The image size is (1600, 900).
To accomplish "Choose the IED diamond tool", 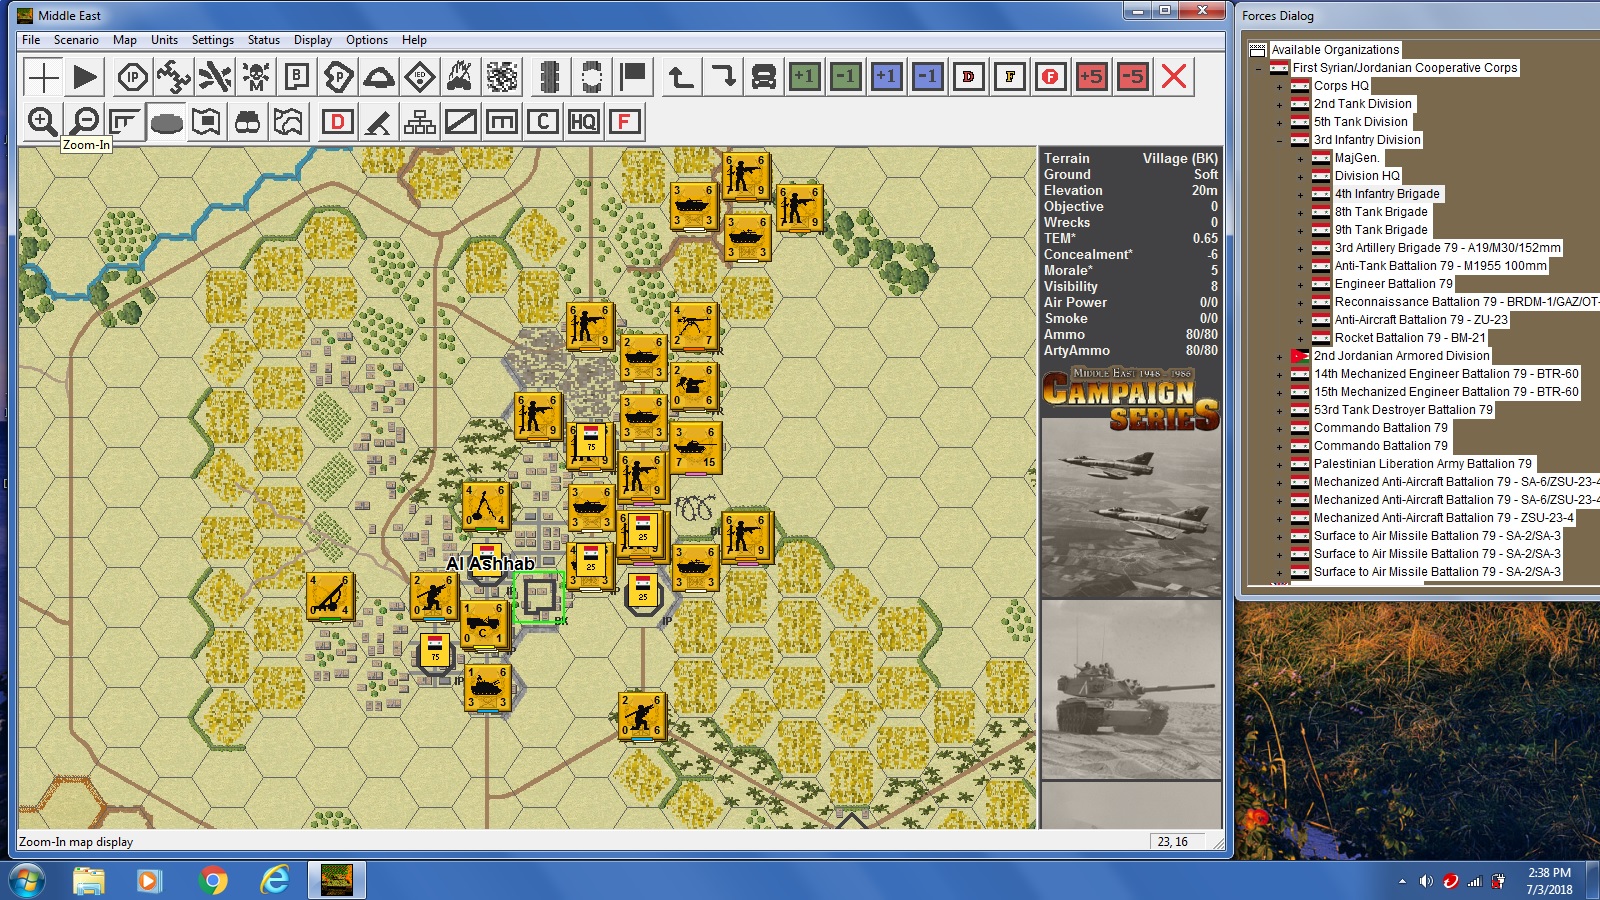I will click(x=420, y=76).
